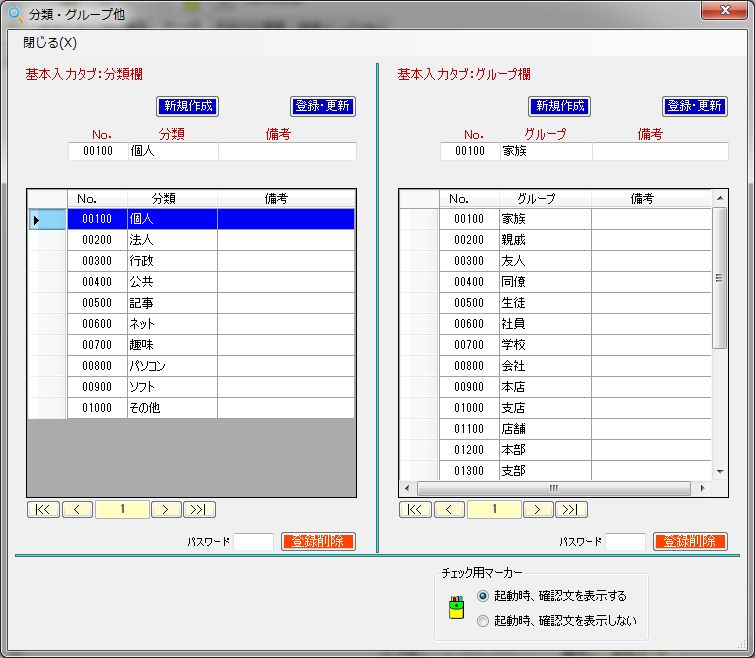
Task: Click the first-page button under the 分類 table
Action: 45,509
